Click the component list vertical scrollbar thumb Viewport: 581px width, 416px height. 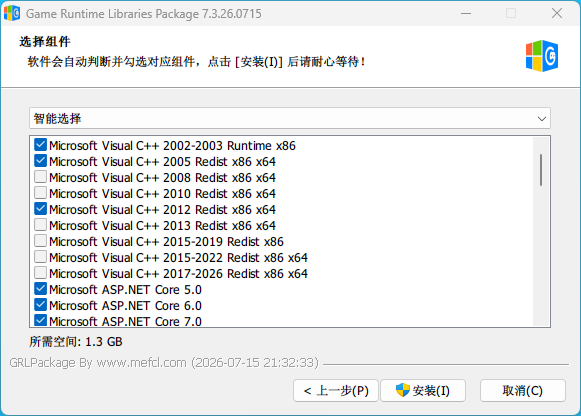coord(541,170)
